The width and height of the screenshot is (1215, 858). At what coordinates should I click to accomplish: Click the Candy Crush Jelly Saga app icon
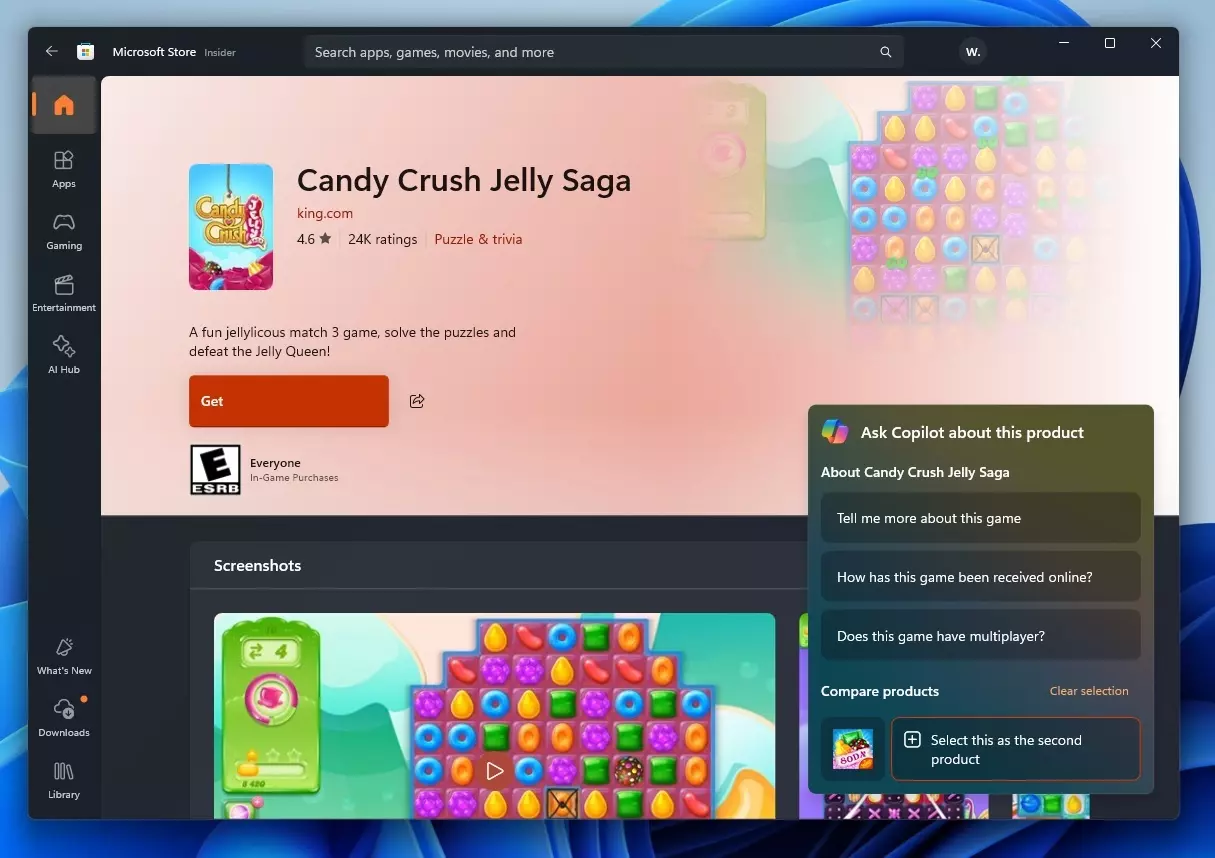[231, 227]
